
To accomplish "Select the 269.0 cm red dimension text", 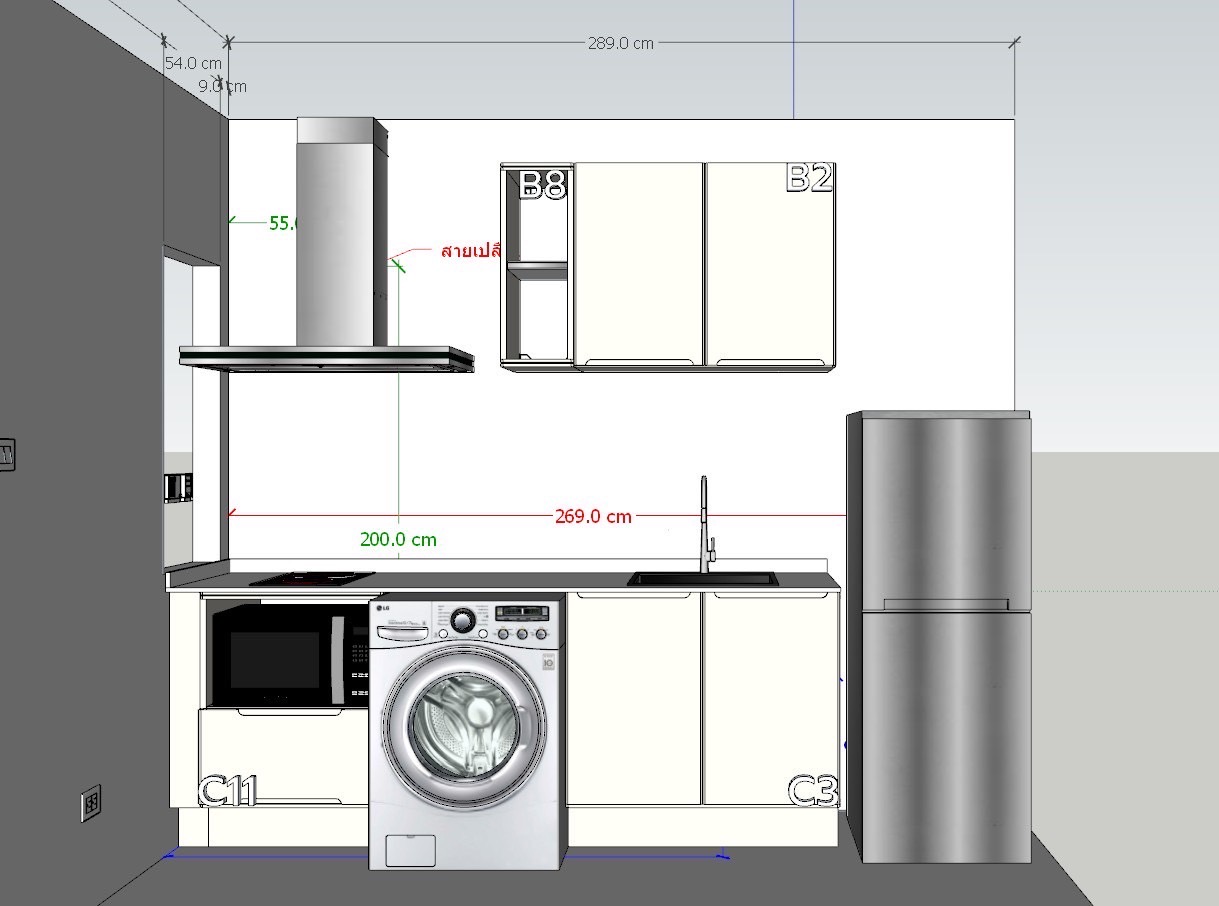I will pos(593,516).
